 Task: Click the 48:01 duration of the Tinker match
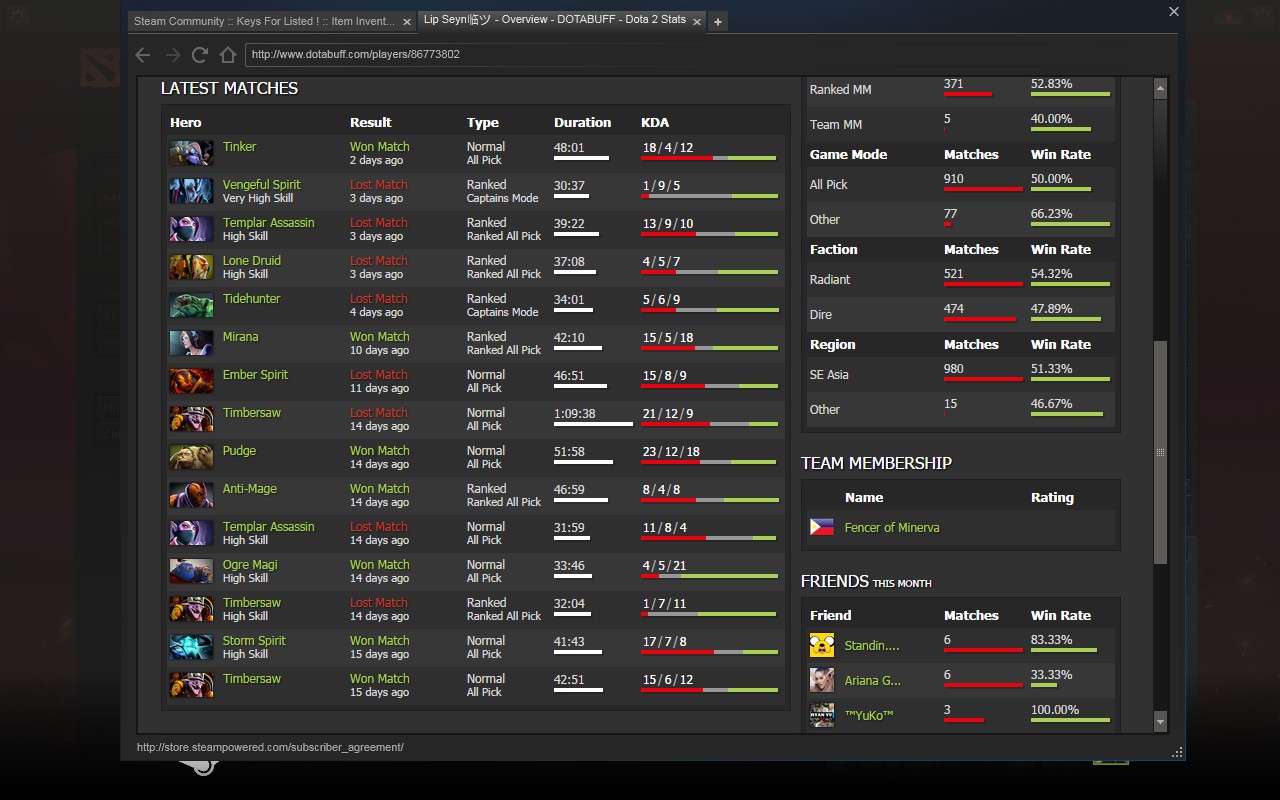click(x=569, y=147)
